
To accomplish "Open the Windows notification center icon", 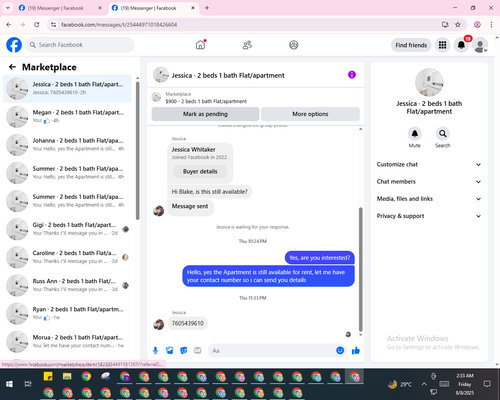I will click(487, 384).
